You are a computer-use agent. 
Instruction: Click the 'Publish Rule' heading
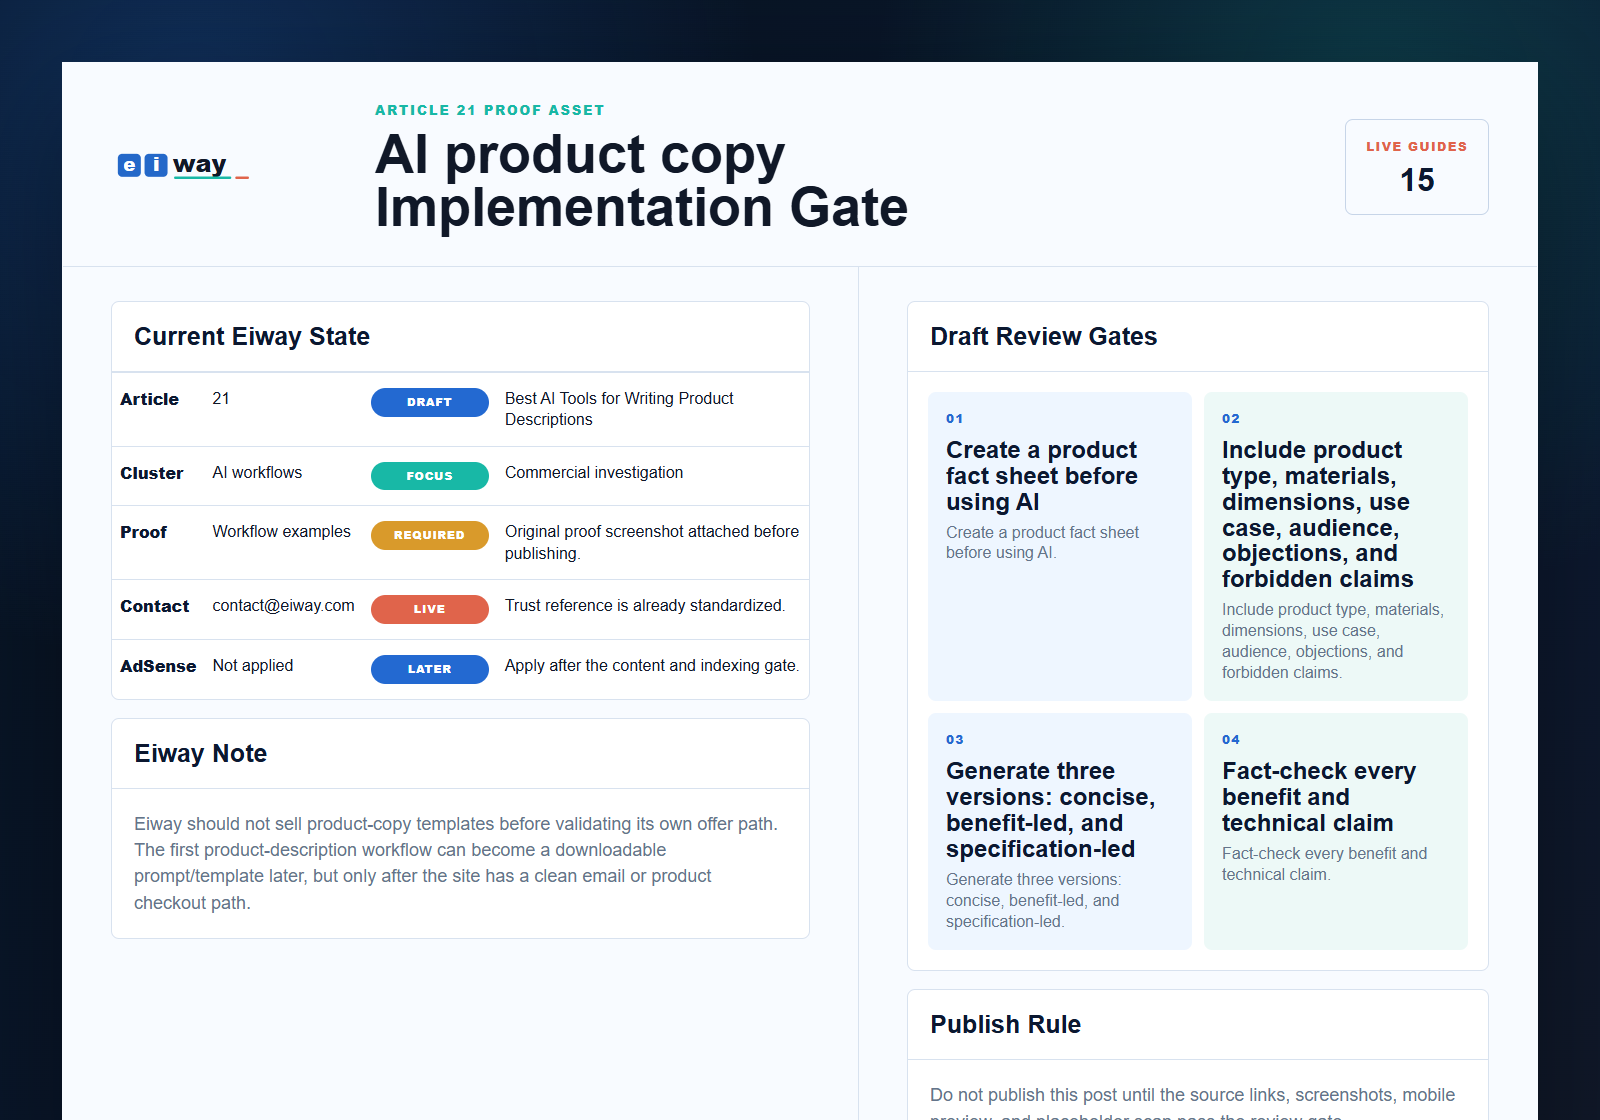click(x=1005, y=1025)
